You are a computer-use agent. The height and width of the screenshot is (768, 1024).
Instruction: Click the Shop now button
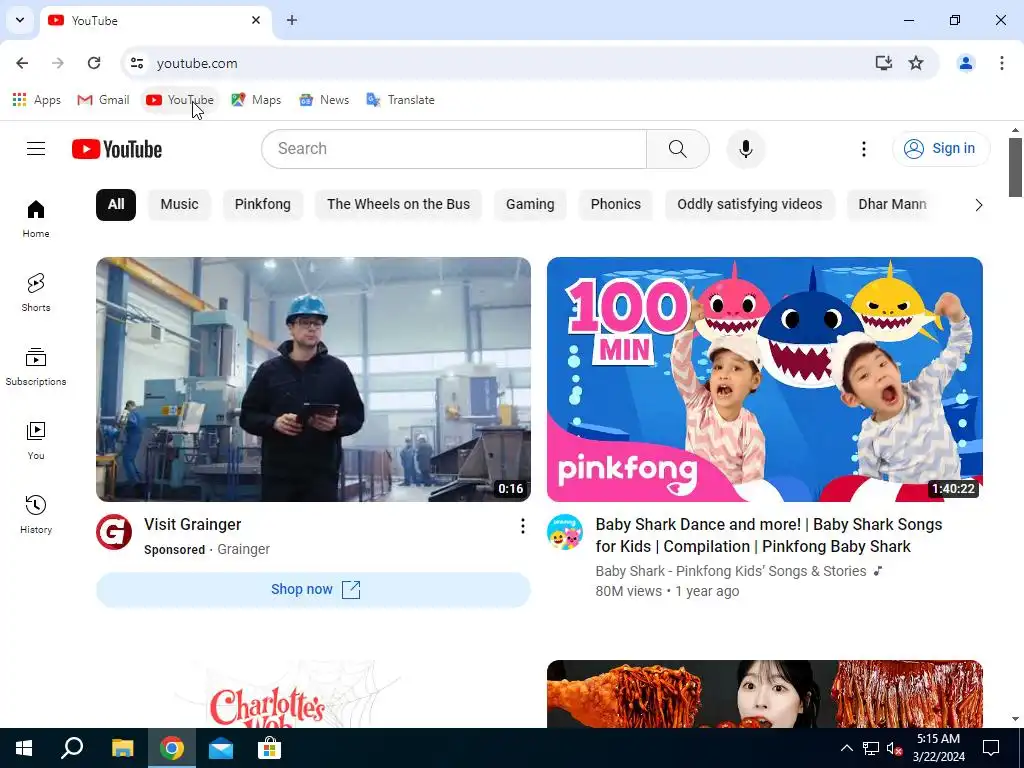pyautogui.click(x=313, y=590)
